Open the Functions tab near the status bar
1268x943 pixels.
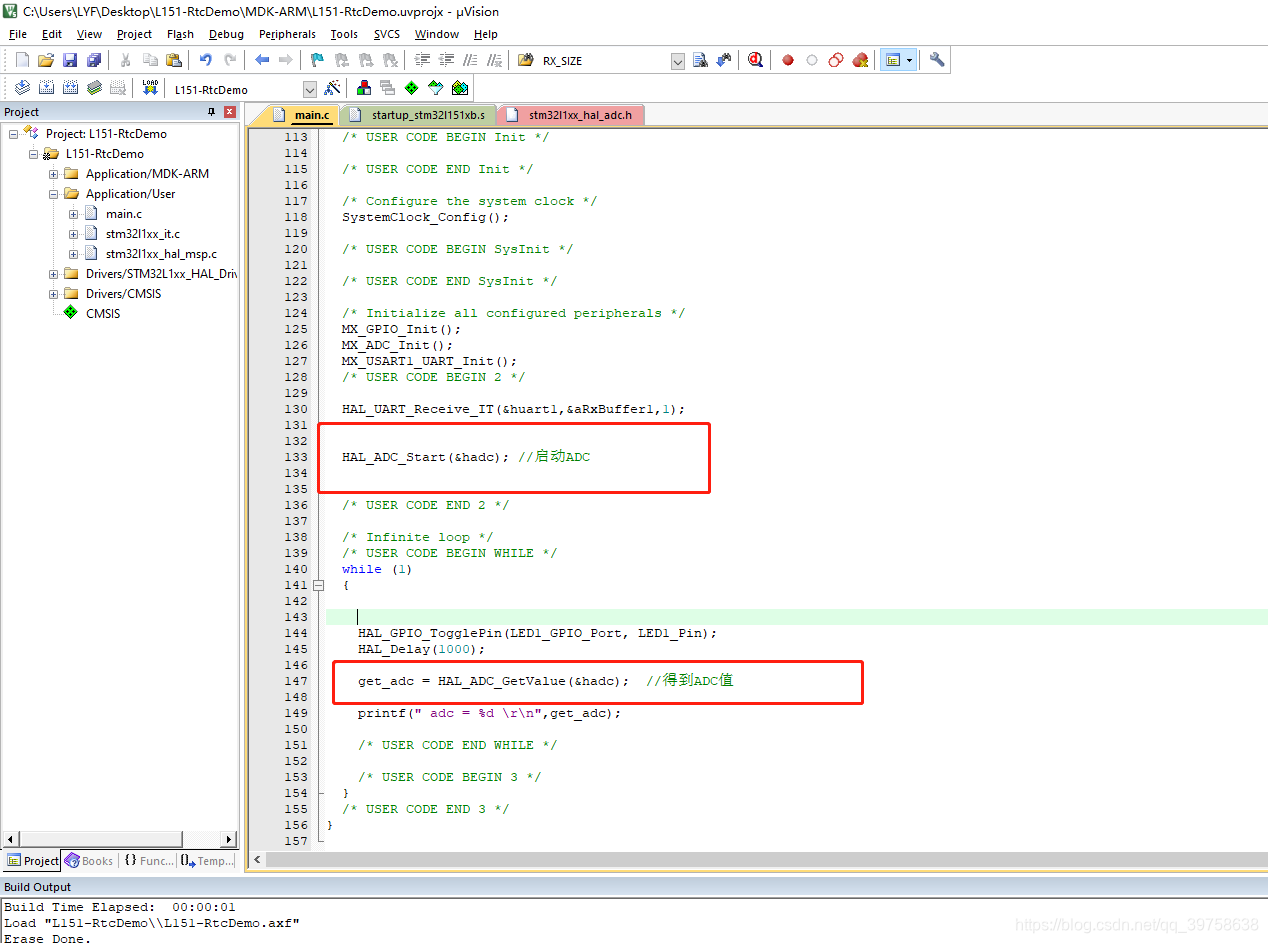tap(148, 860)
